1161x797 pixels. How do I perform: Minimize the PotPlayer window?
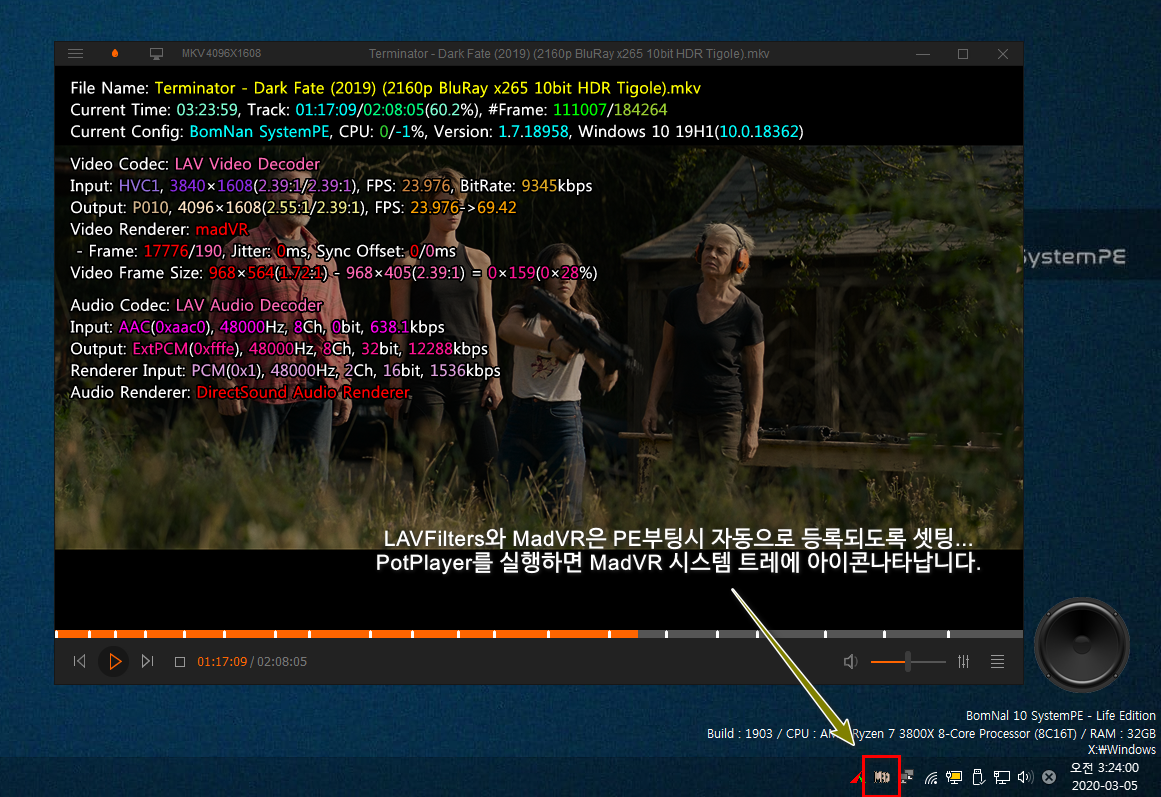pos(923,53)
